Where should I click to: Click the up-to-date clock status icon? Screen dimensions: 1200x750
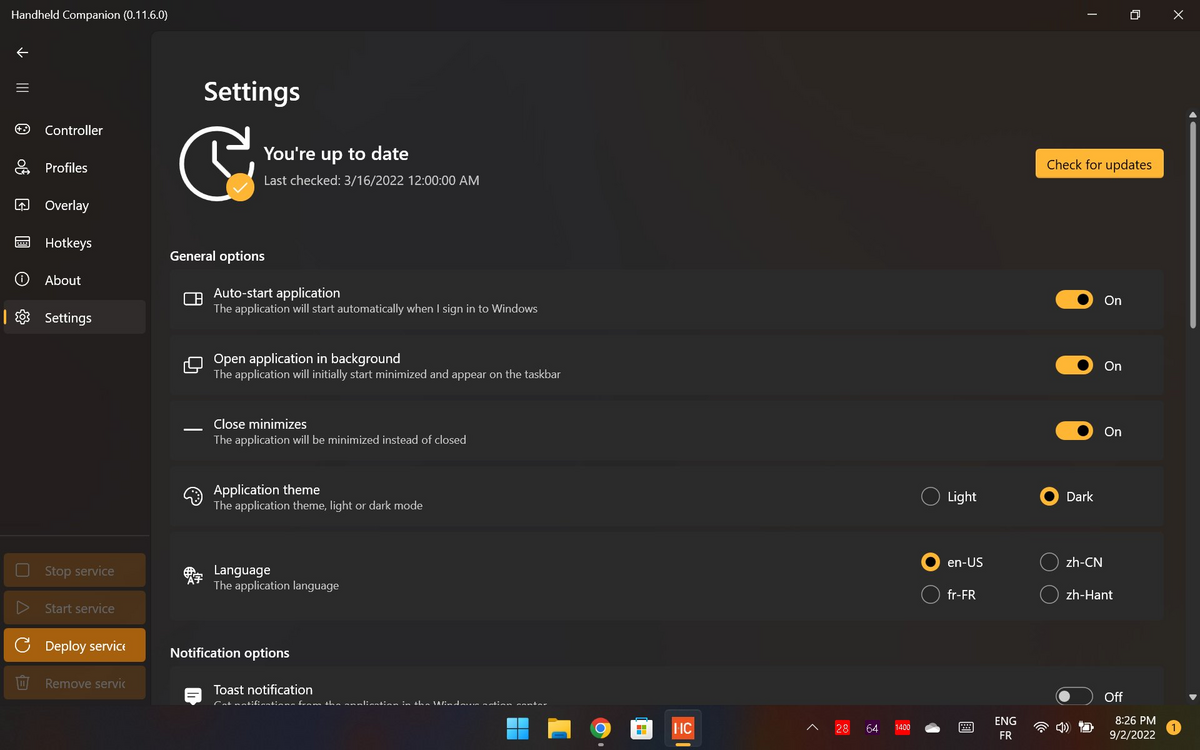pyautogui.click(x=216, y=163)
